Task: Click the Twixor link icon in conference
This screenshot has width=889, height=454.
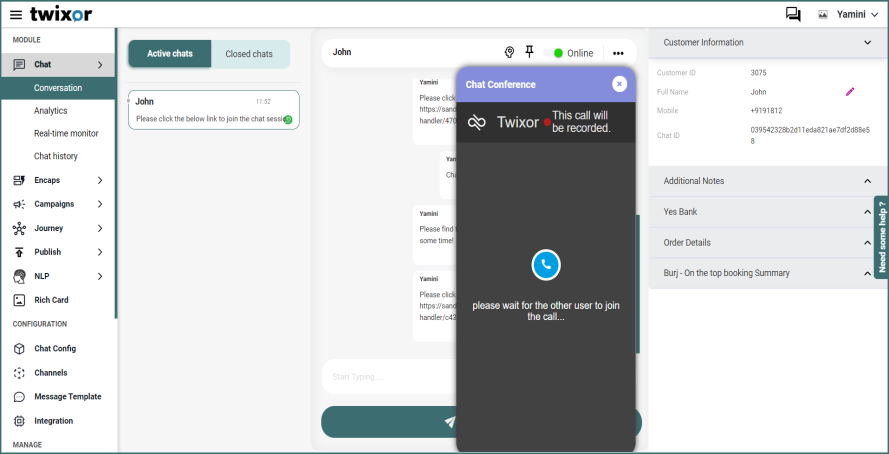Action: click(x=477, y=122)
